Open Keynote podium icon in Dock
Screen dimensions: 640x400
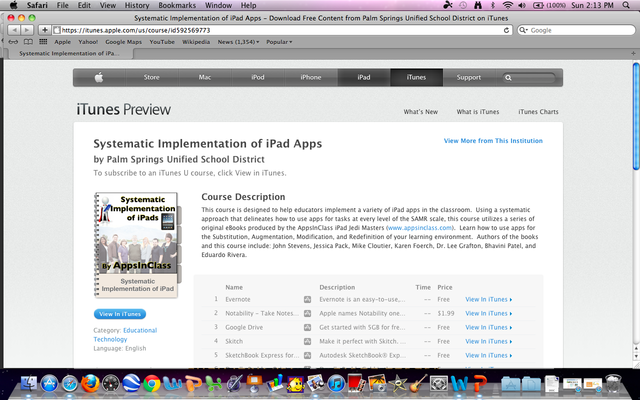[254, 383]
